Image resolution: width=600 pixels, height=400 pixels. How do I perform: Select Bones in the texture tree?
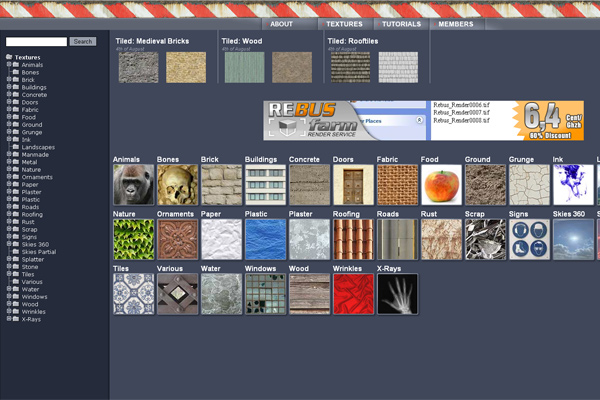point(30,72)
